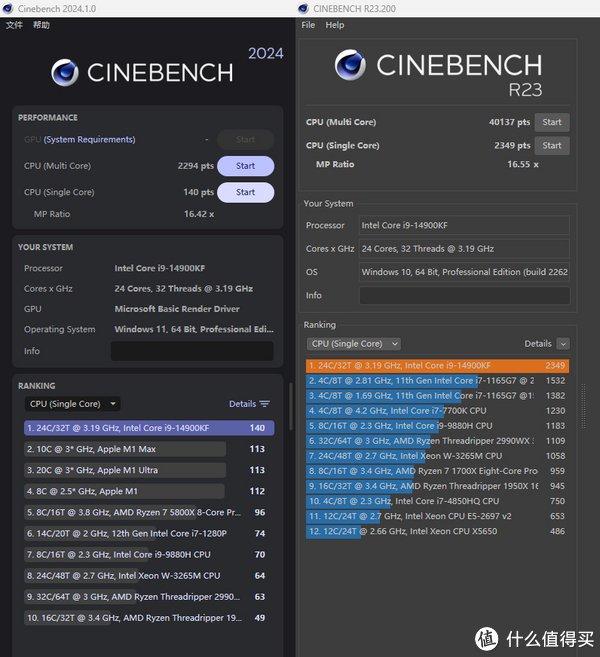Click the Windows 11 Operating System value

[x=194, y=329]
